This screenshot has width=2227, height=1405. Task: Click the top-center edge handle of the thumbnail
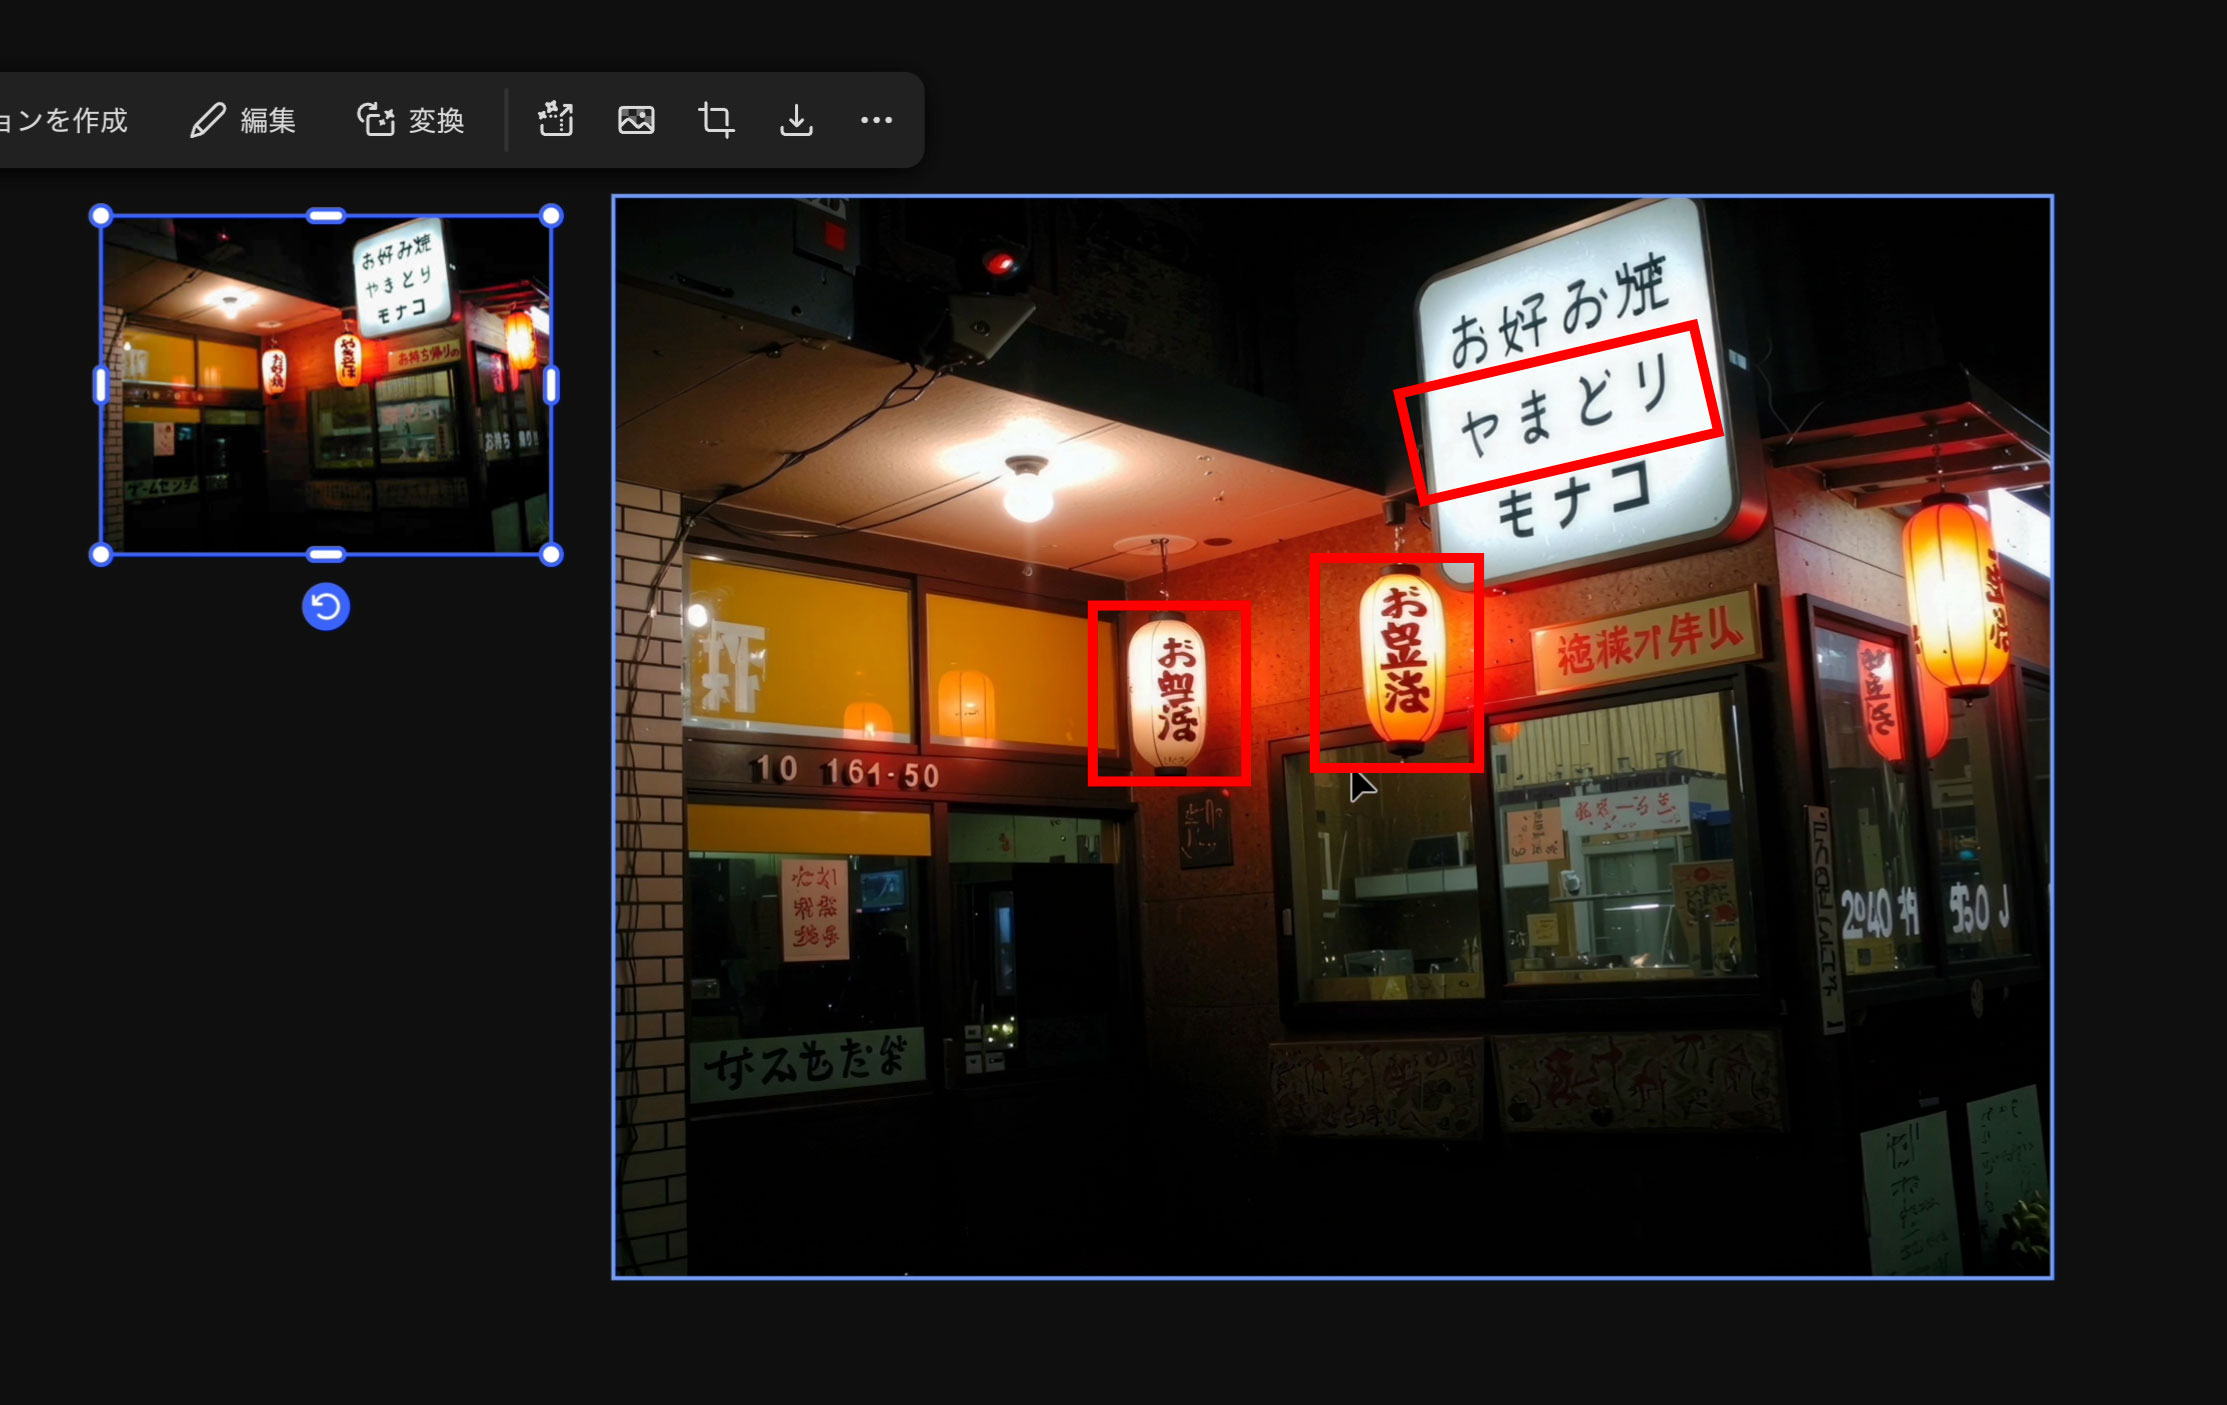[x=326, y=216]
